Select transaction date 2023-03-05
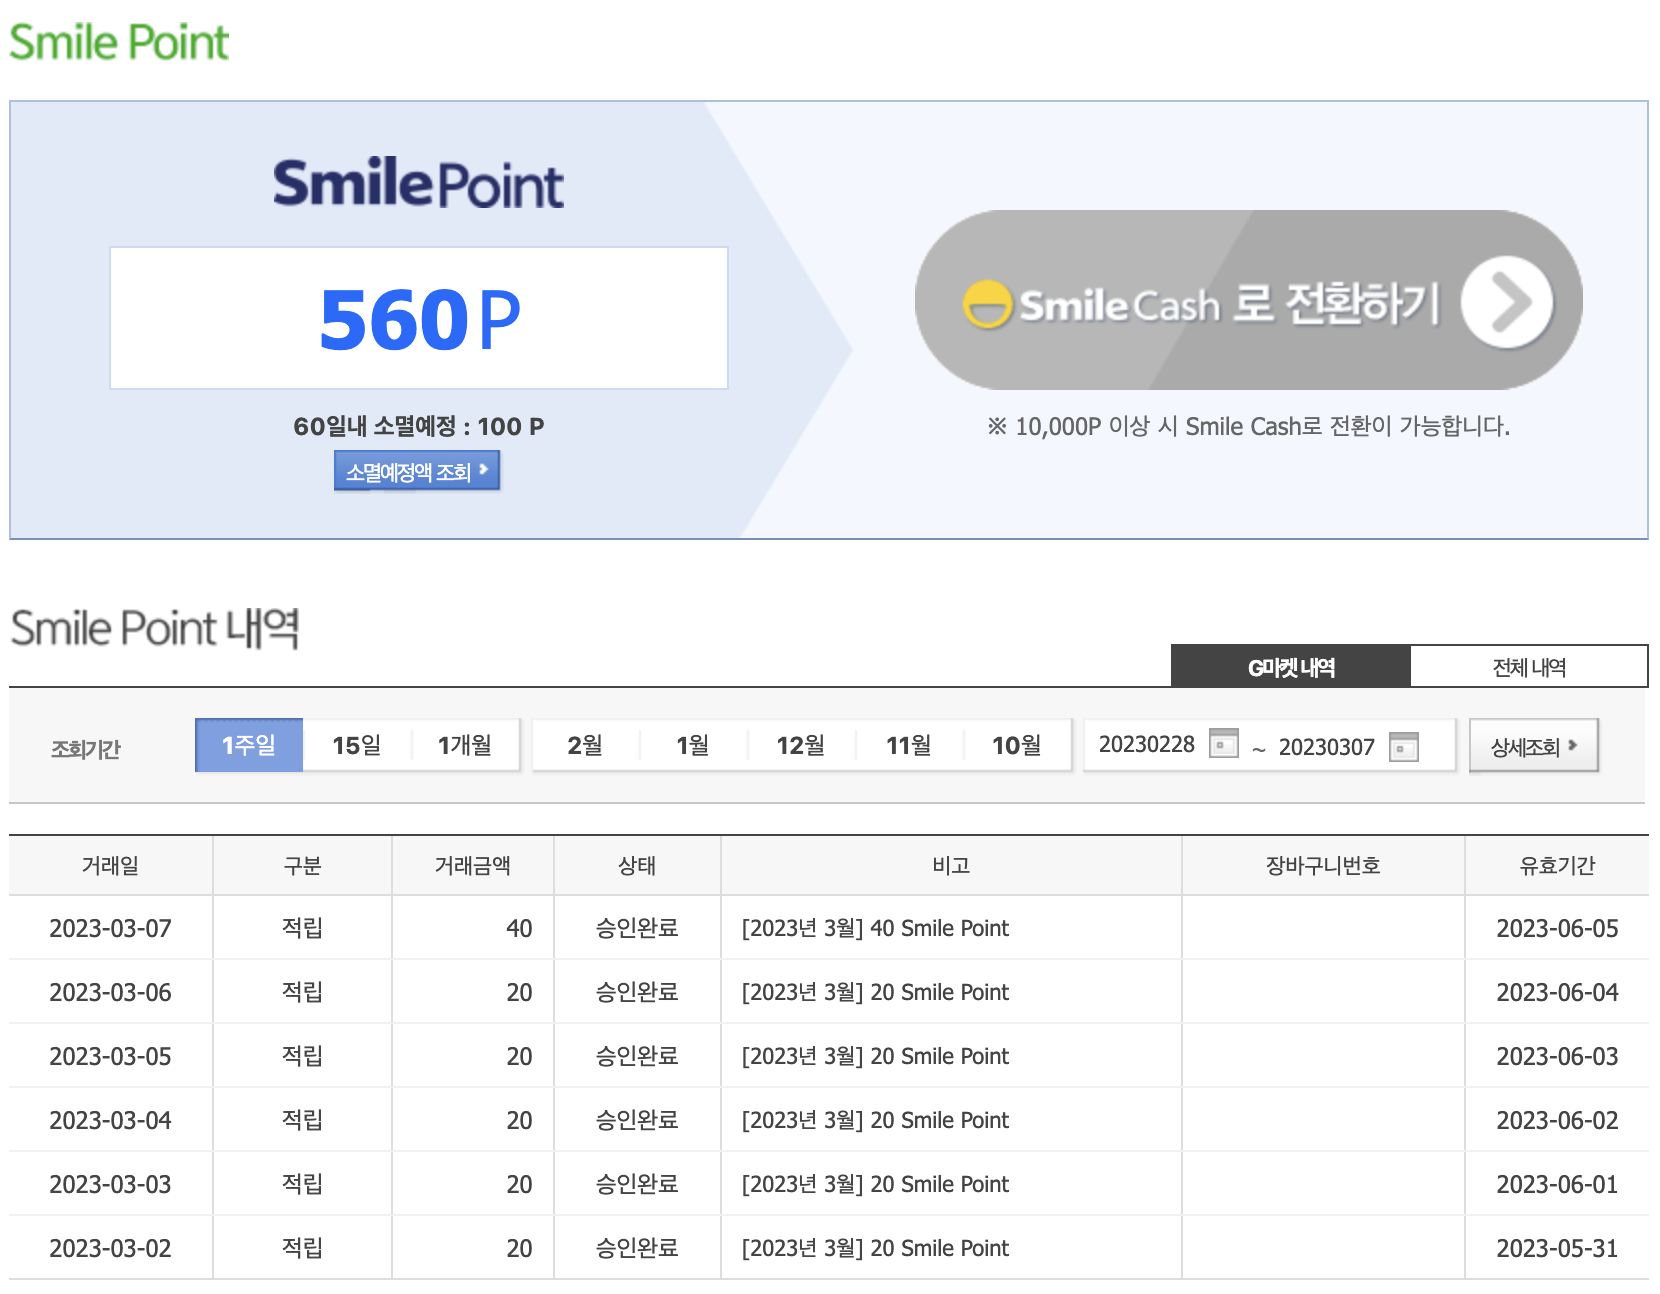This screenshot has width=1660, height=1294. 110,1056
